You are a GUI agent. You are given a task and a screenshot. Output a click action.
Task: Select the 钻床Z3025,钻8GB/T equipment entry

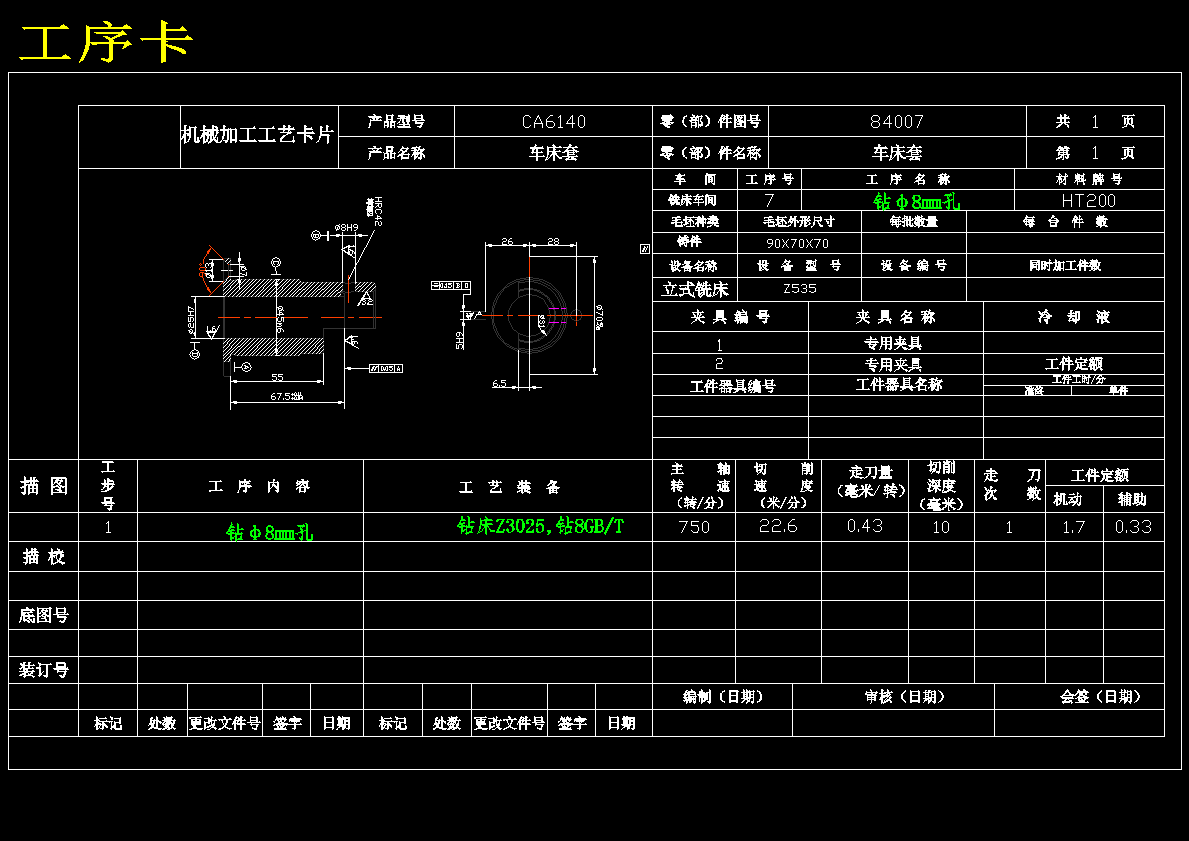tap(540, 526)
